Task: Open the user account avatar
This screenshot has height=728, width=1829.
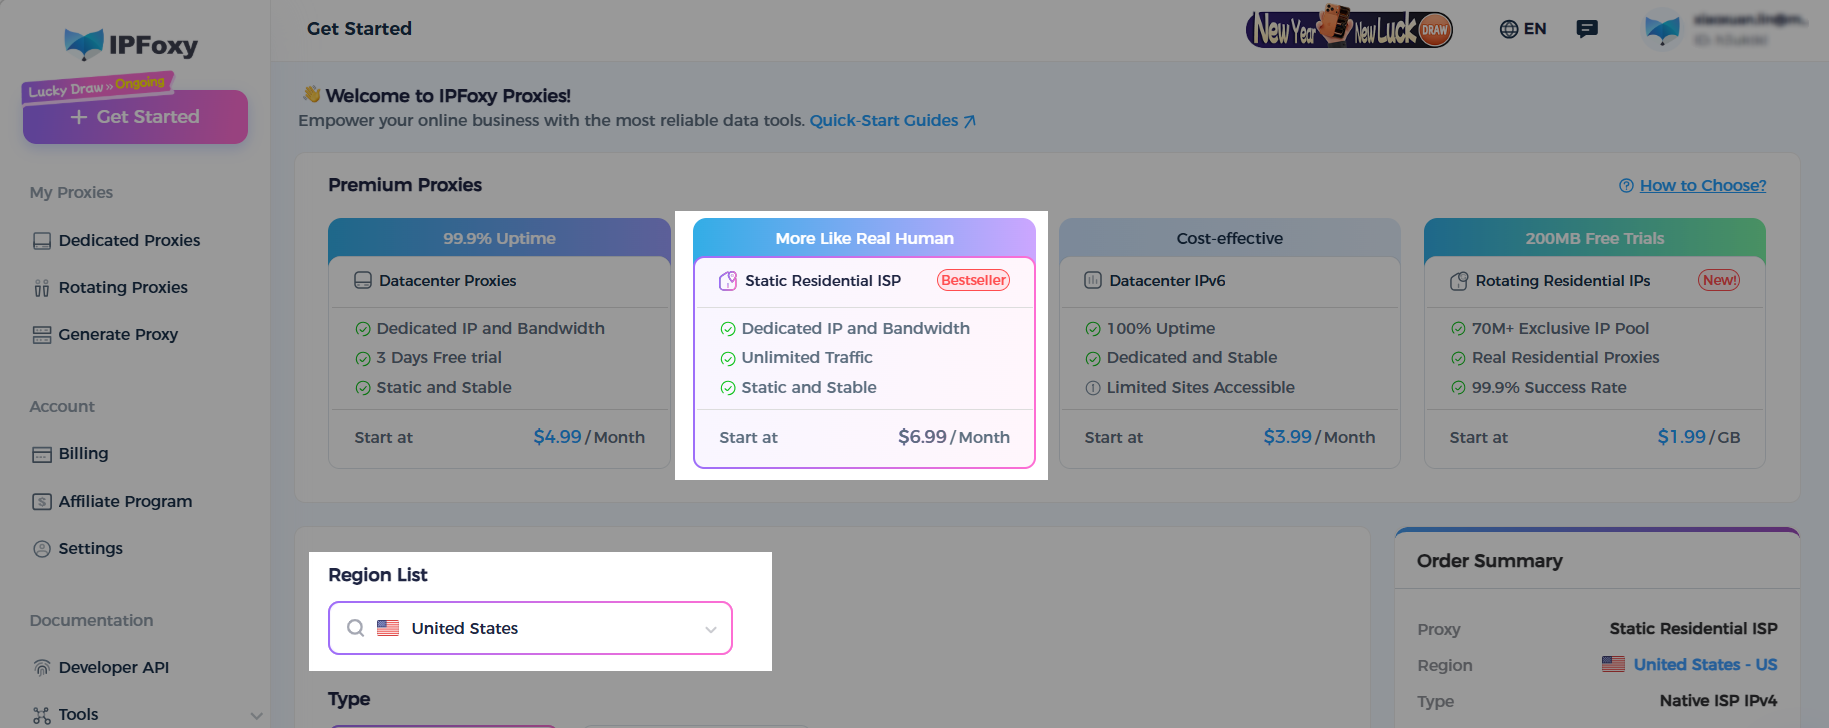Action: [1662, 30]
